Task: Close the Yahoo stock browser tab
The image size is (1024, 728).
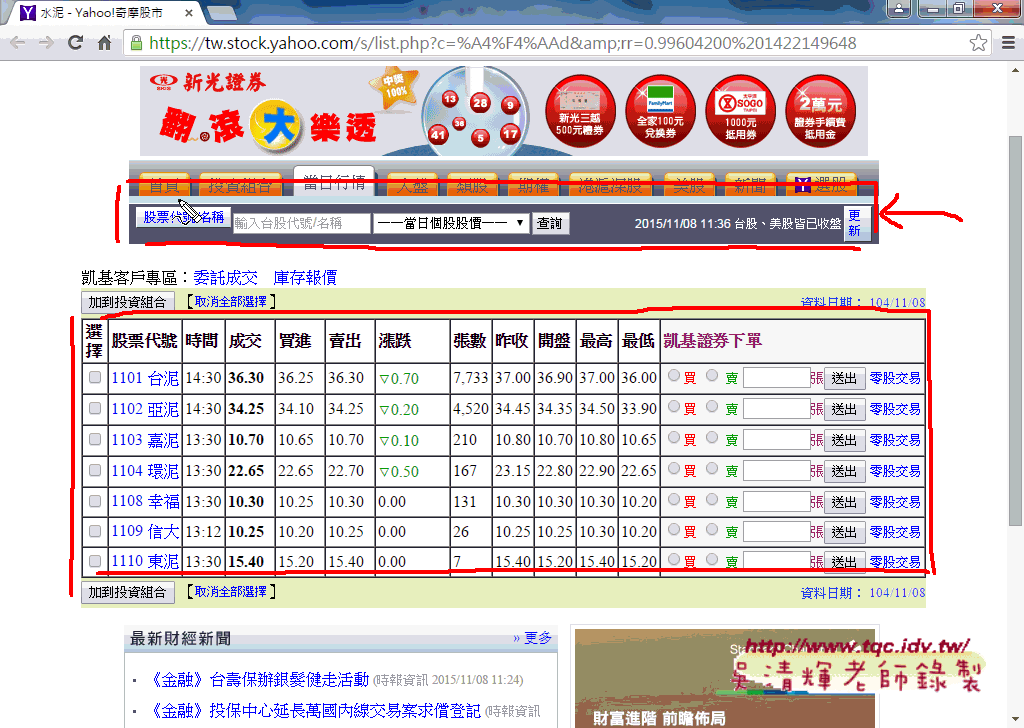Action: pyautogui.click(x=189, y=12)
